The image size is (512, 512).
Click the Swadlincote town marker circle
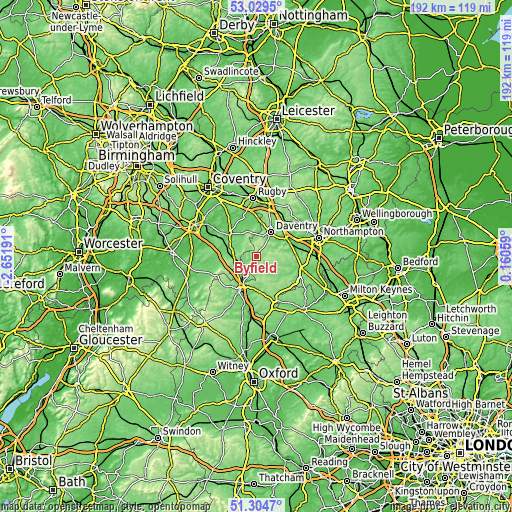(199, 78)
